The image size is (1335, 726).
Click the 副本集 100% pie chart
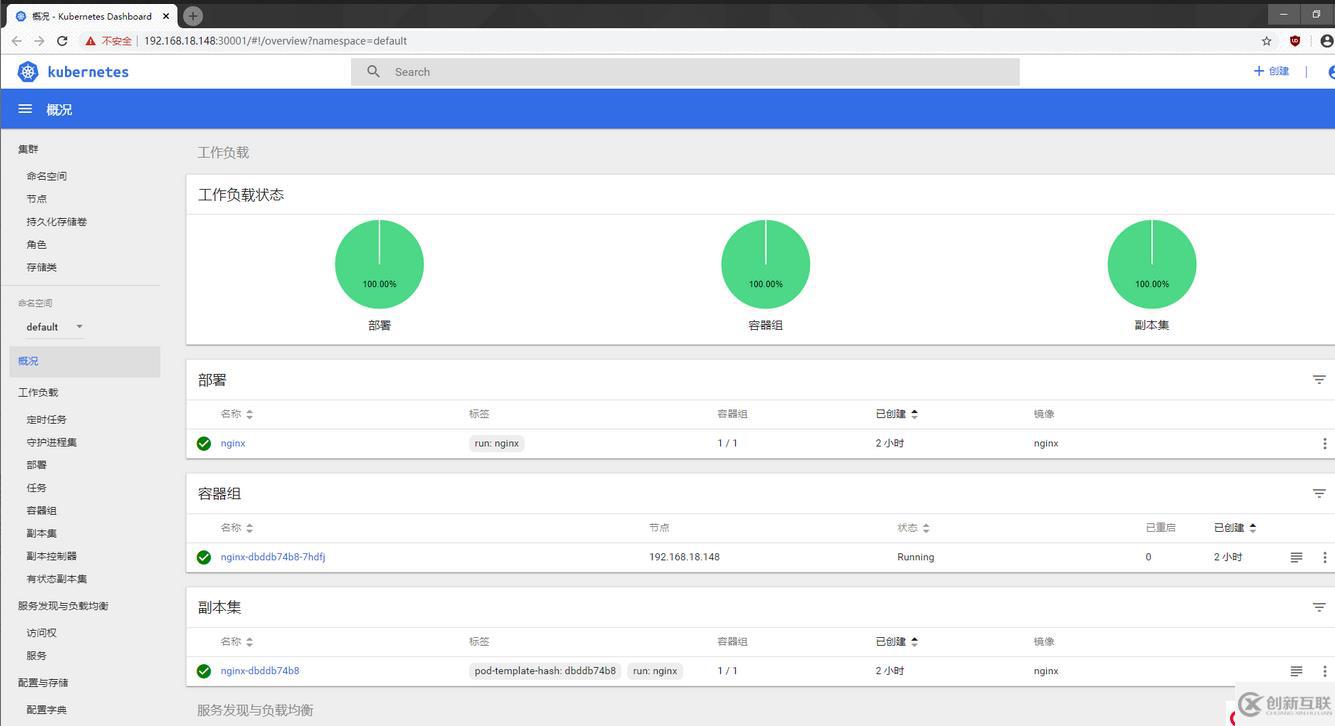click(x=1152, y=264)
